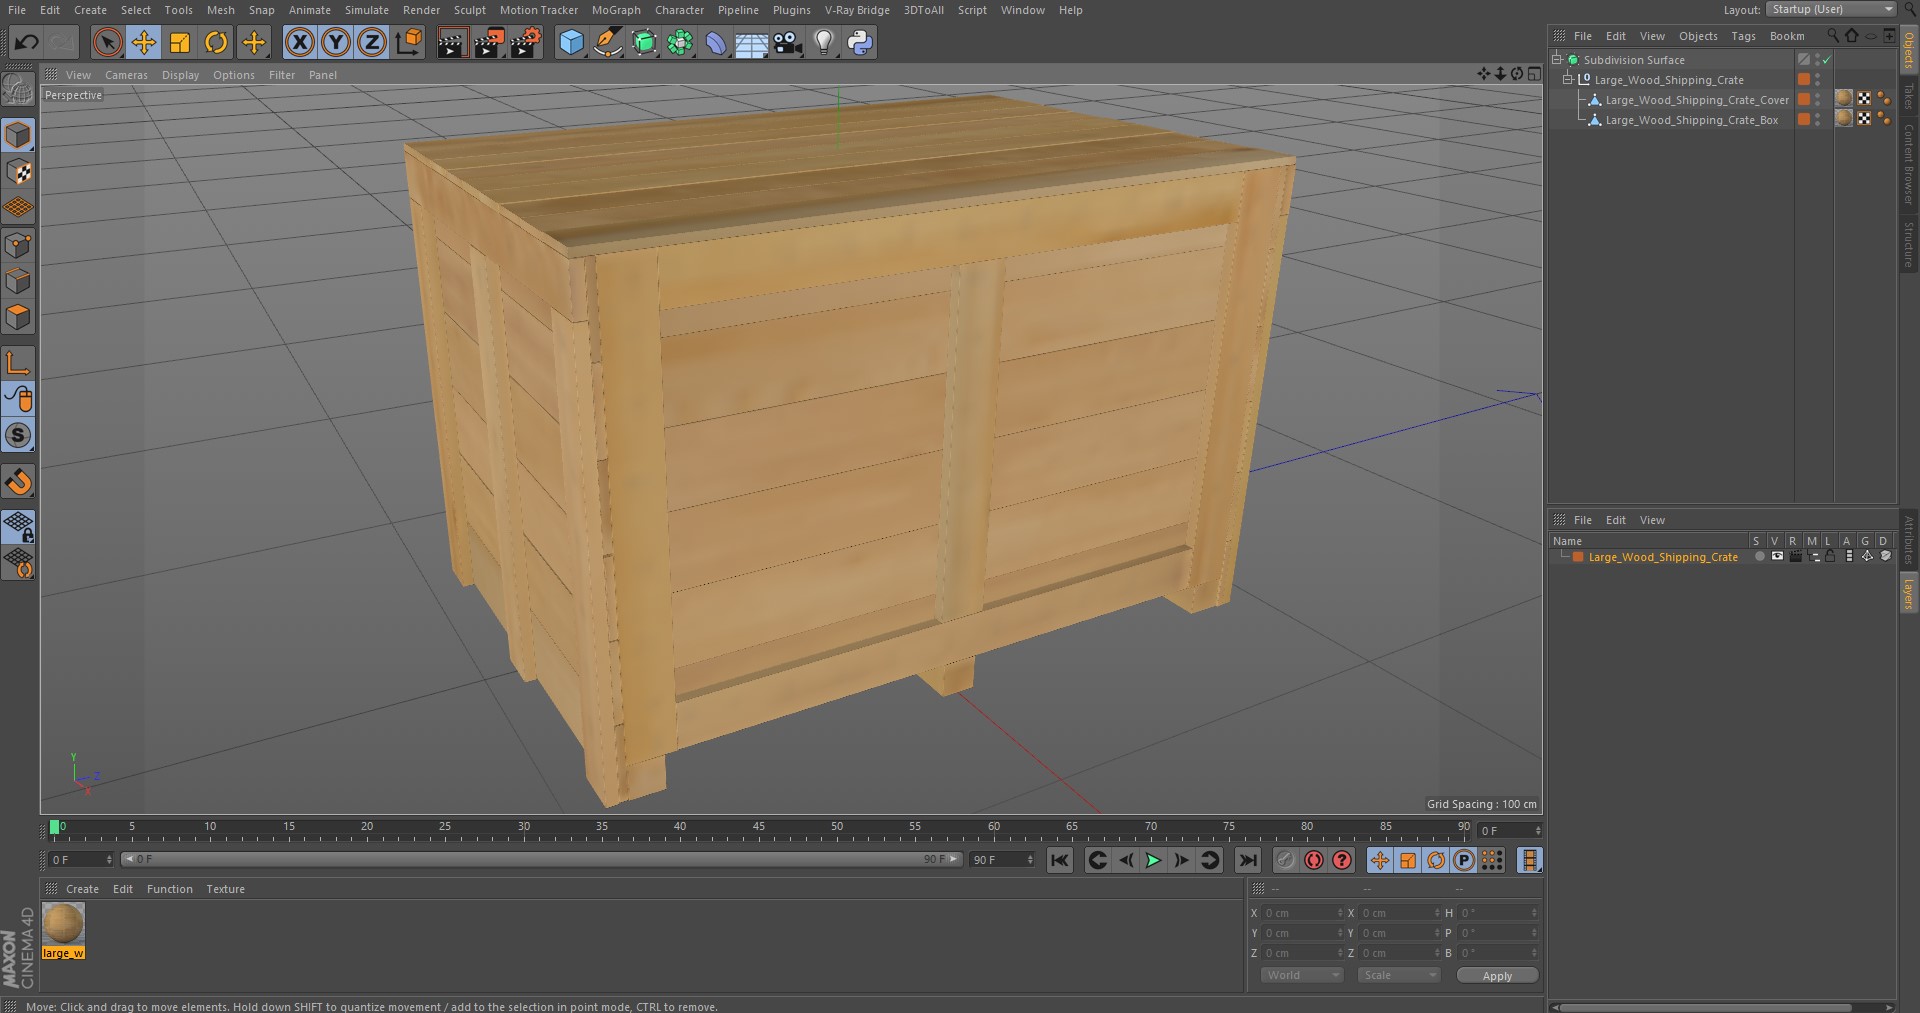The image size is (1920, 1013).
Task: Activate the Move tool in top toolbar
Action: coord(144,42)
